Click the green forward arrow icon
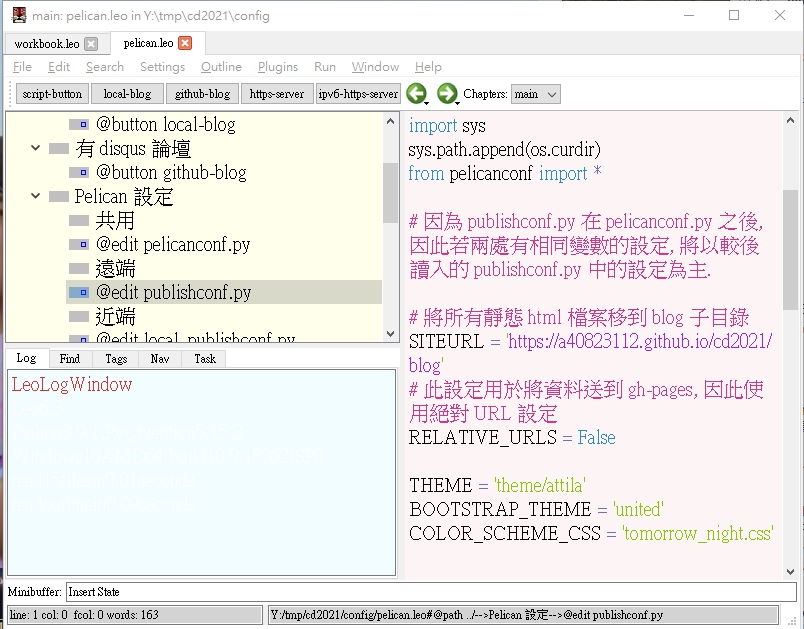The width and height of the screenshot is (804, 629). tap(447, 93)
